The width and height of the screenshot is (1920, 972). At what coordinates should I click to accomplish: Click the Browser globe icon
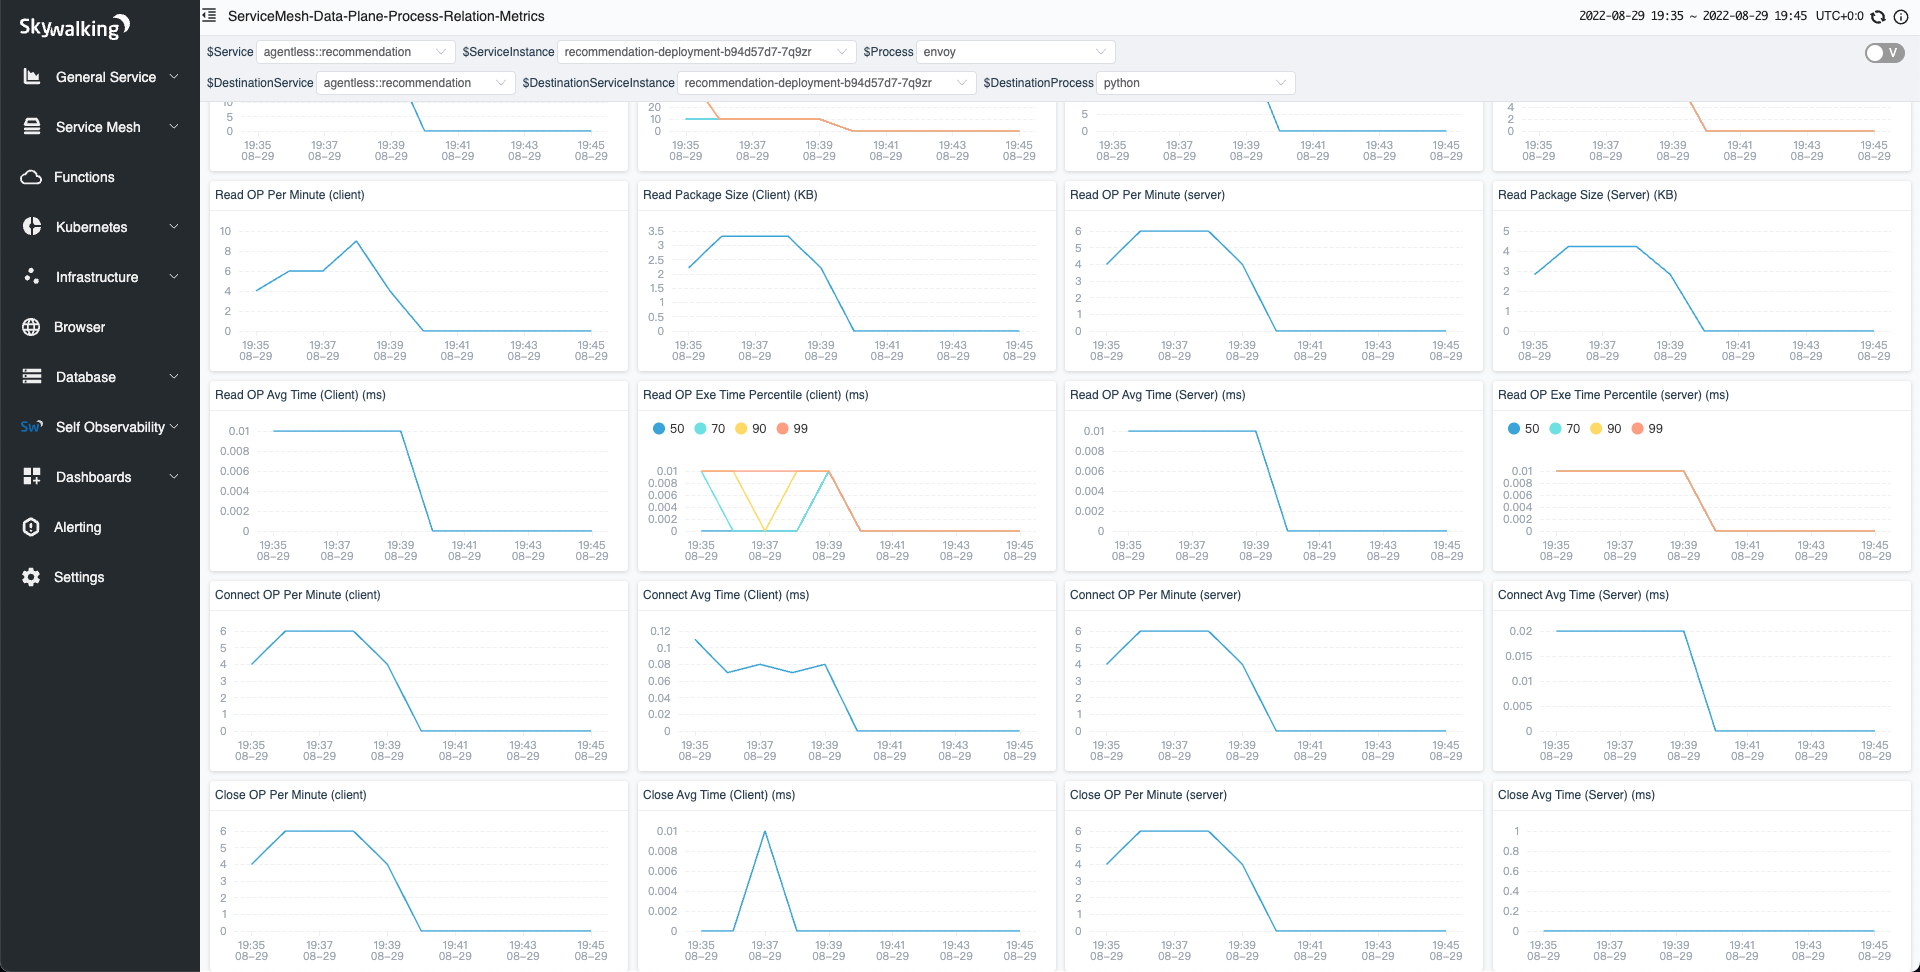pyautogui.click(x=32, y=327)
